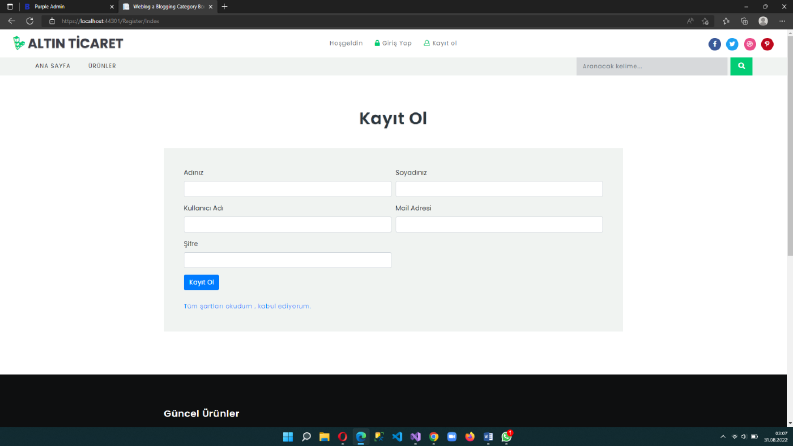Show hidden system tray icons
Screen dimensions: 793x446
point(723,437)
